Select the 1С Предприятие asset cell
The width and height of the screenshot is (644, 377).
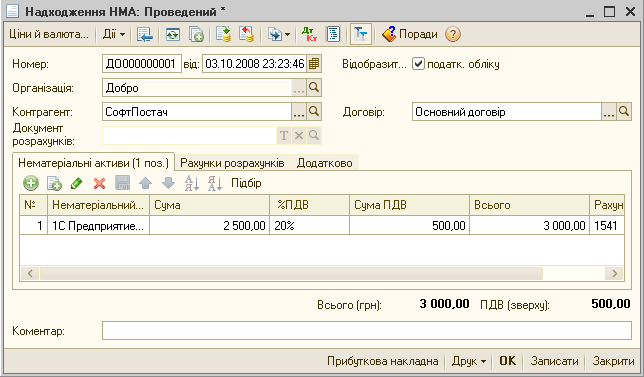[x=99, y=225]
